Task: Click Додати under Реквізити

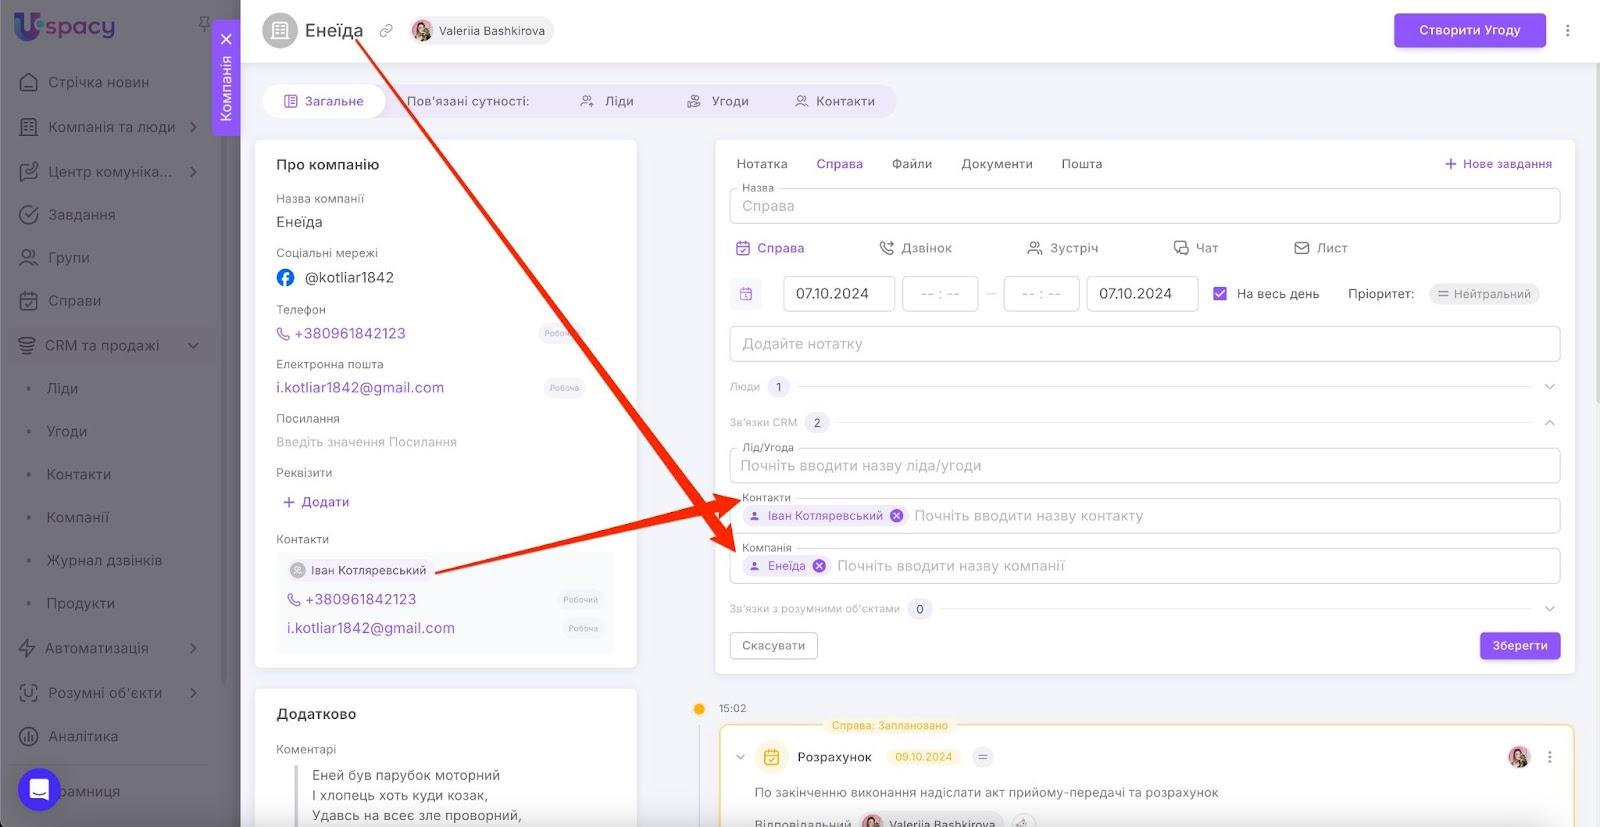Action: tap(316, 502)
